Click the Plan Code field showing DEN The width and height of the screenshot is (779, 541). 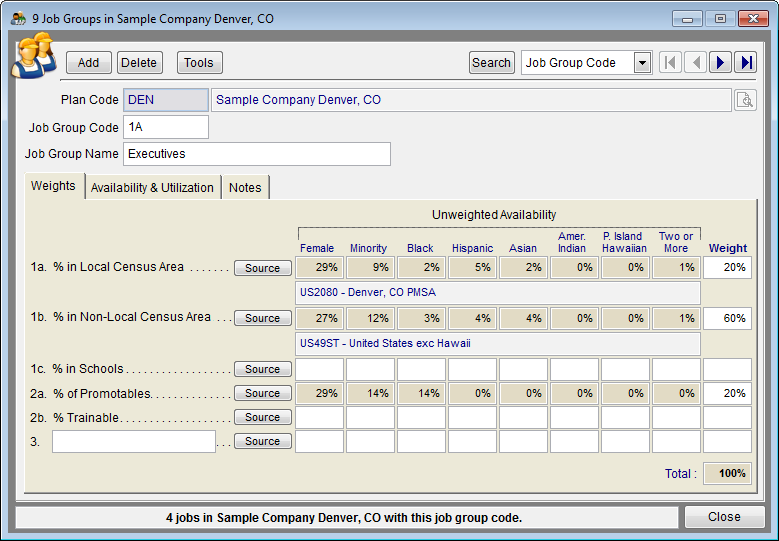[166, 100]
